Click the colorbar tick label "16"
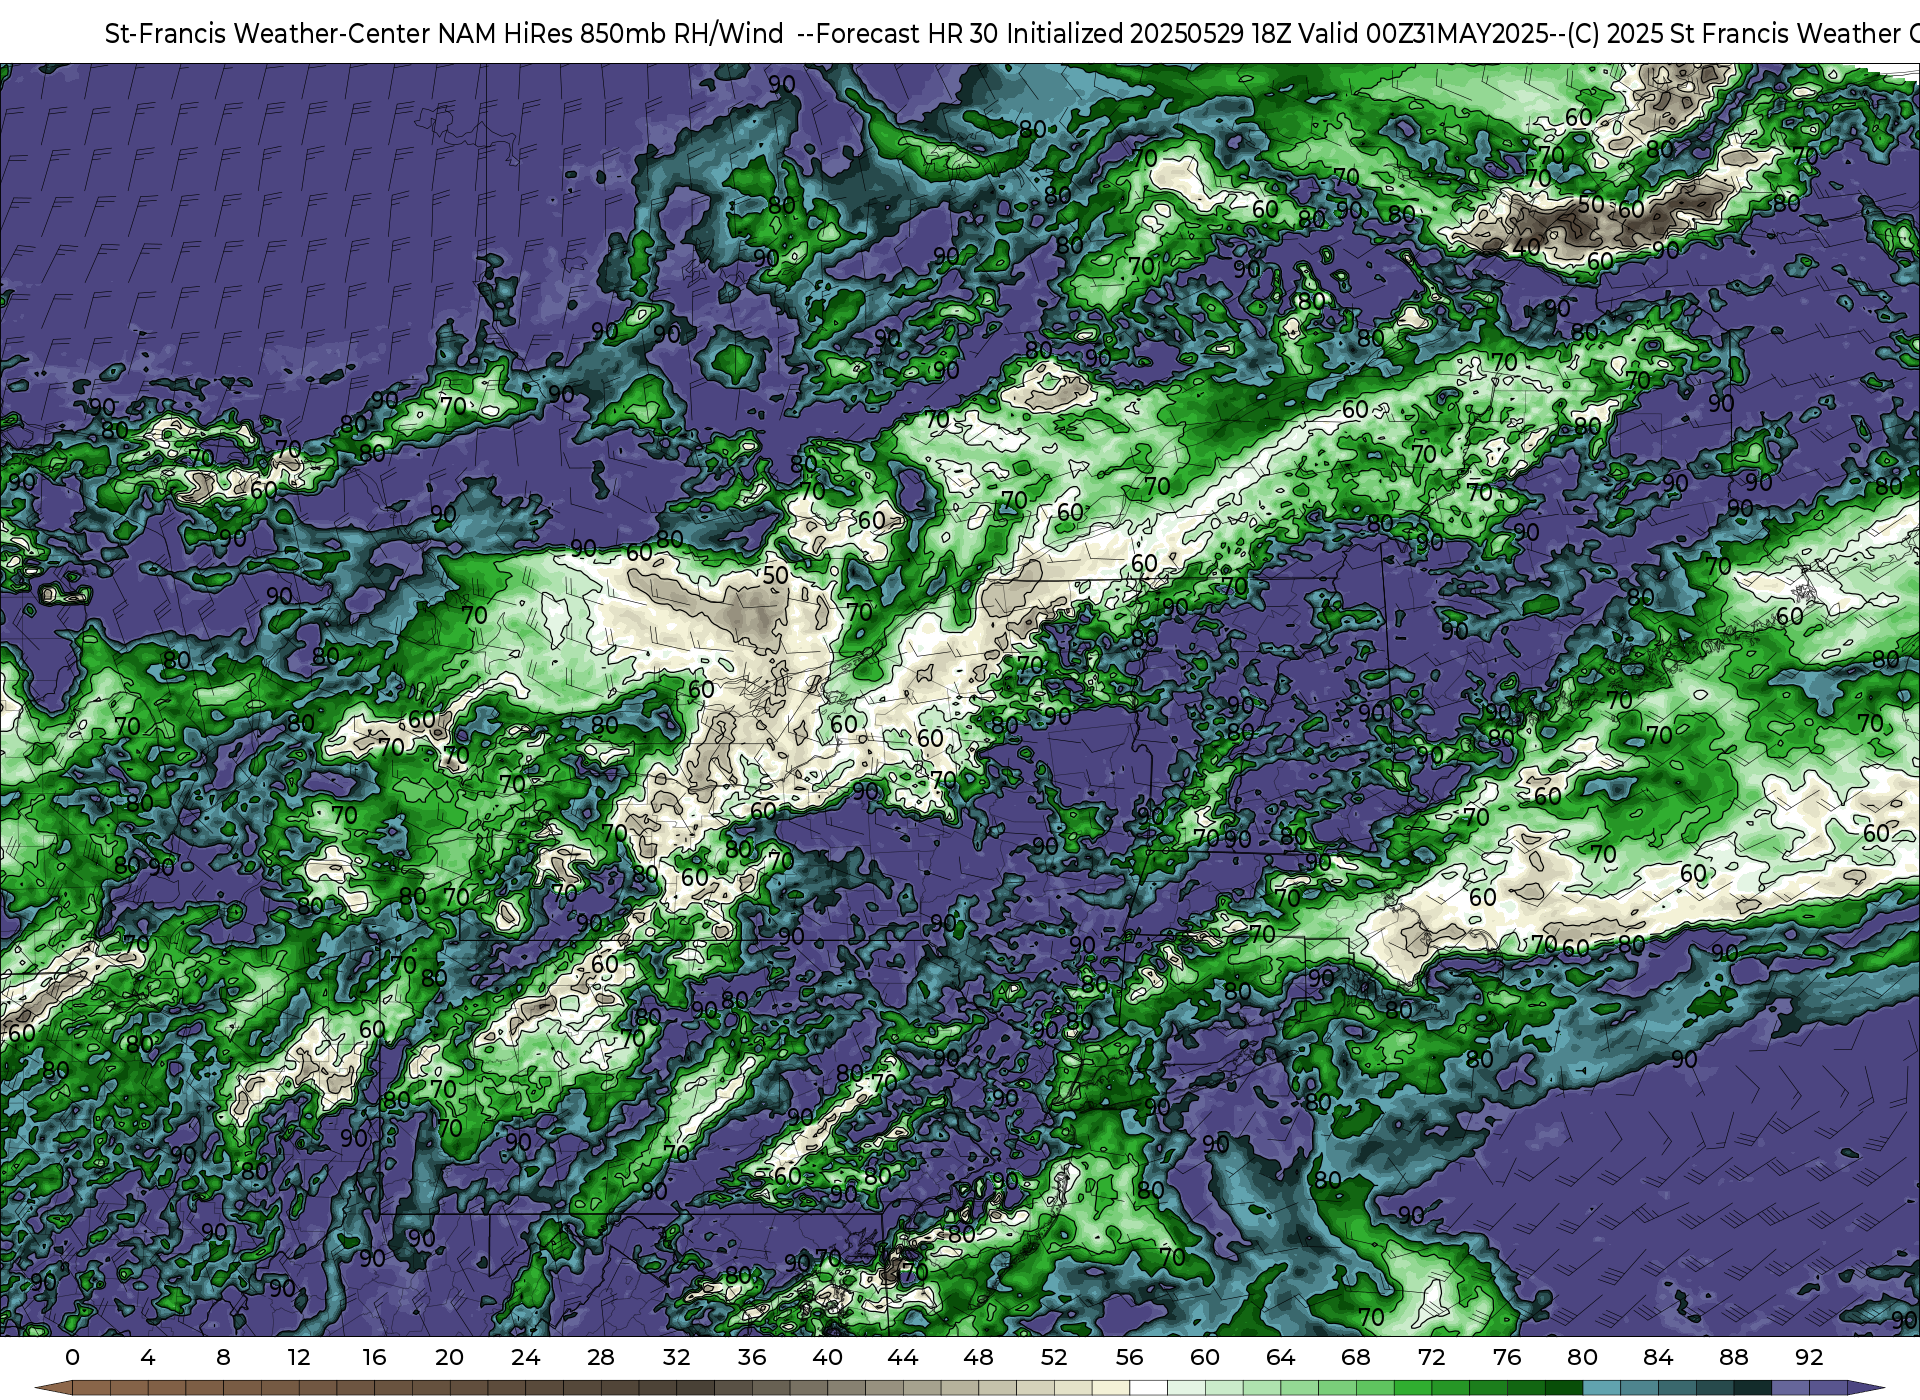The width and height of the screenshot is (1920, 1400). pos(374,1357)
